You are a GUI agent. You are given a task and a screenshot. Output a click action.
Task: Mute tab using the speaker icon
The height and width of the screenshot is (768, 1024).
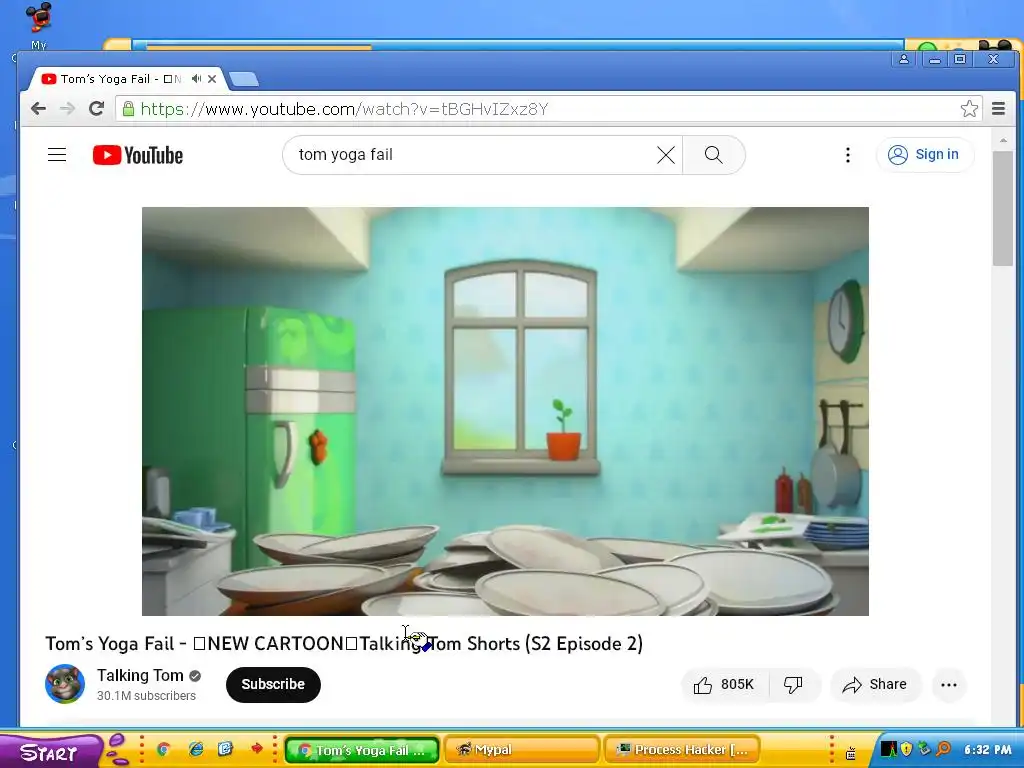196,78
